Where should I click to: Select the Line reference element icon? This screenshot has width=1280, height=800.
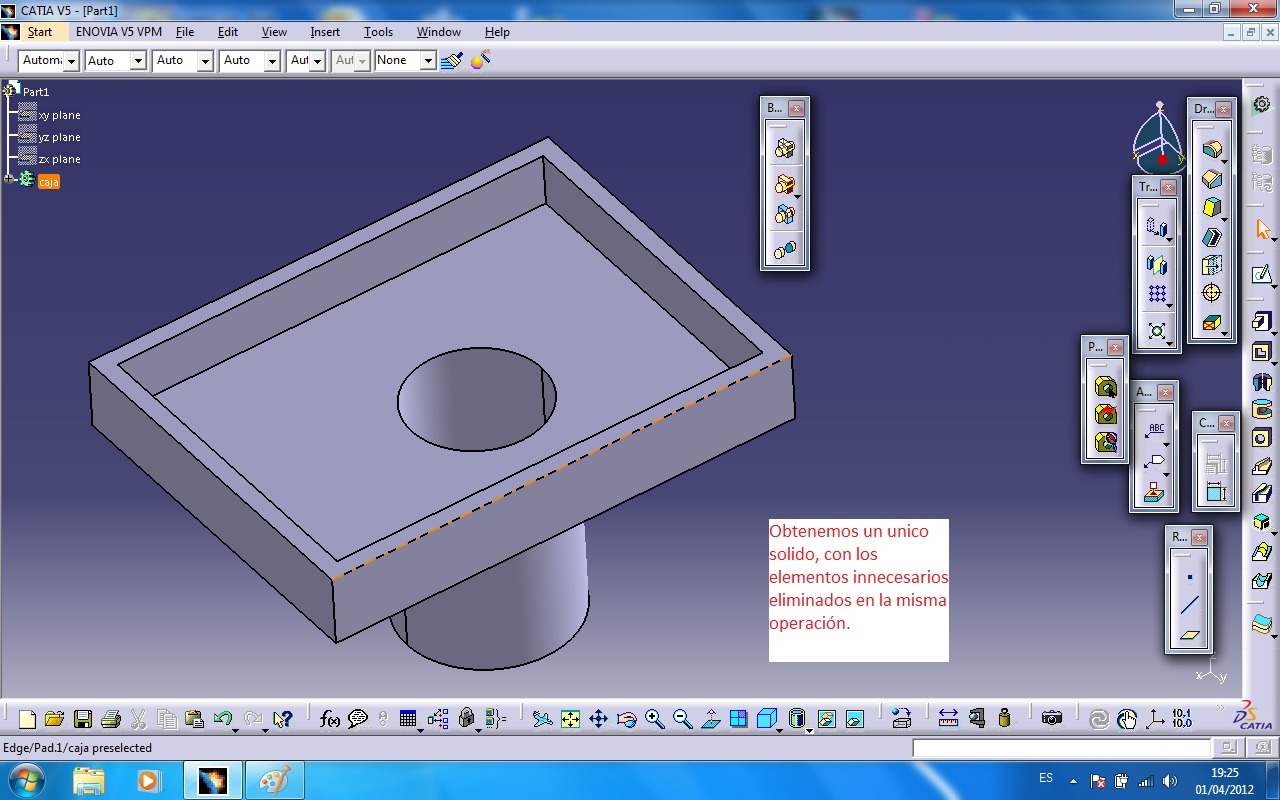(1189, 606)
